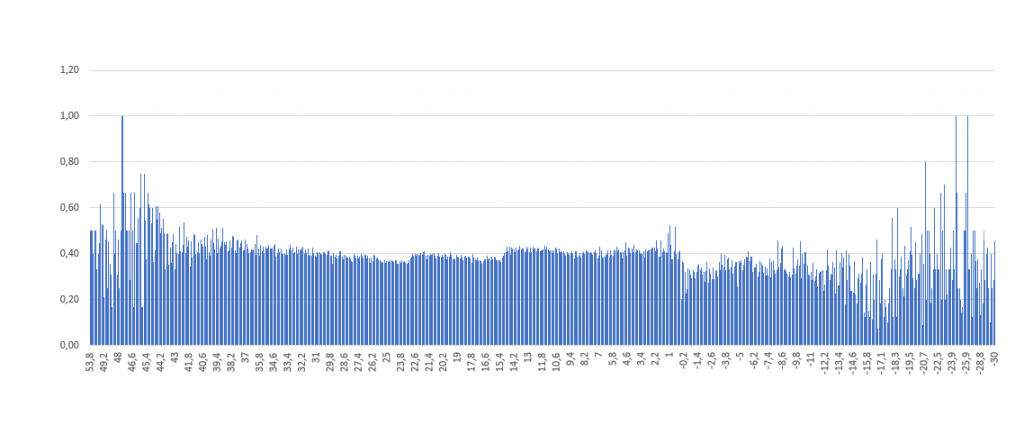Screen dimensions: 1024x434
Task: Select x-axis label 26,2
Action: point(372,362)
